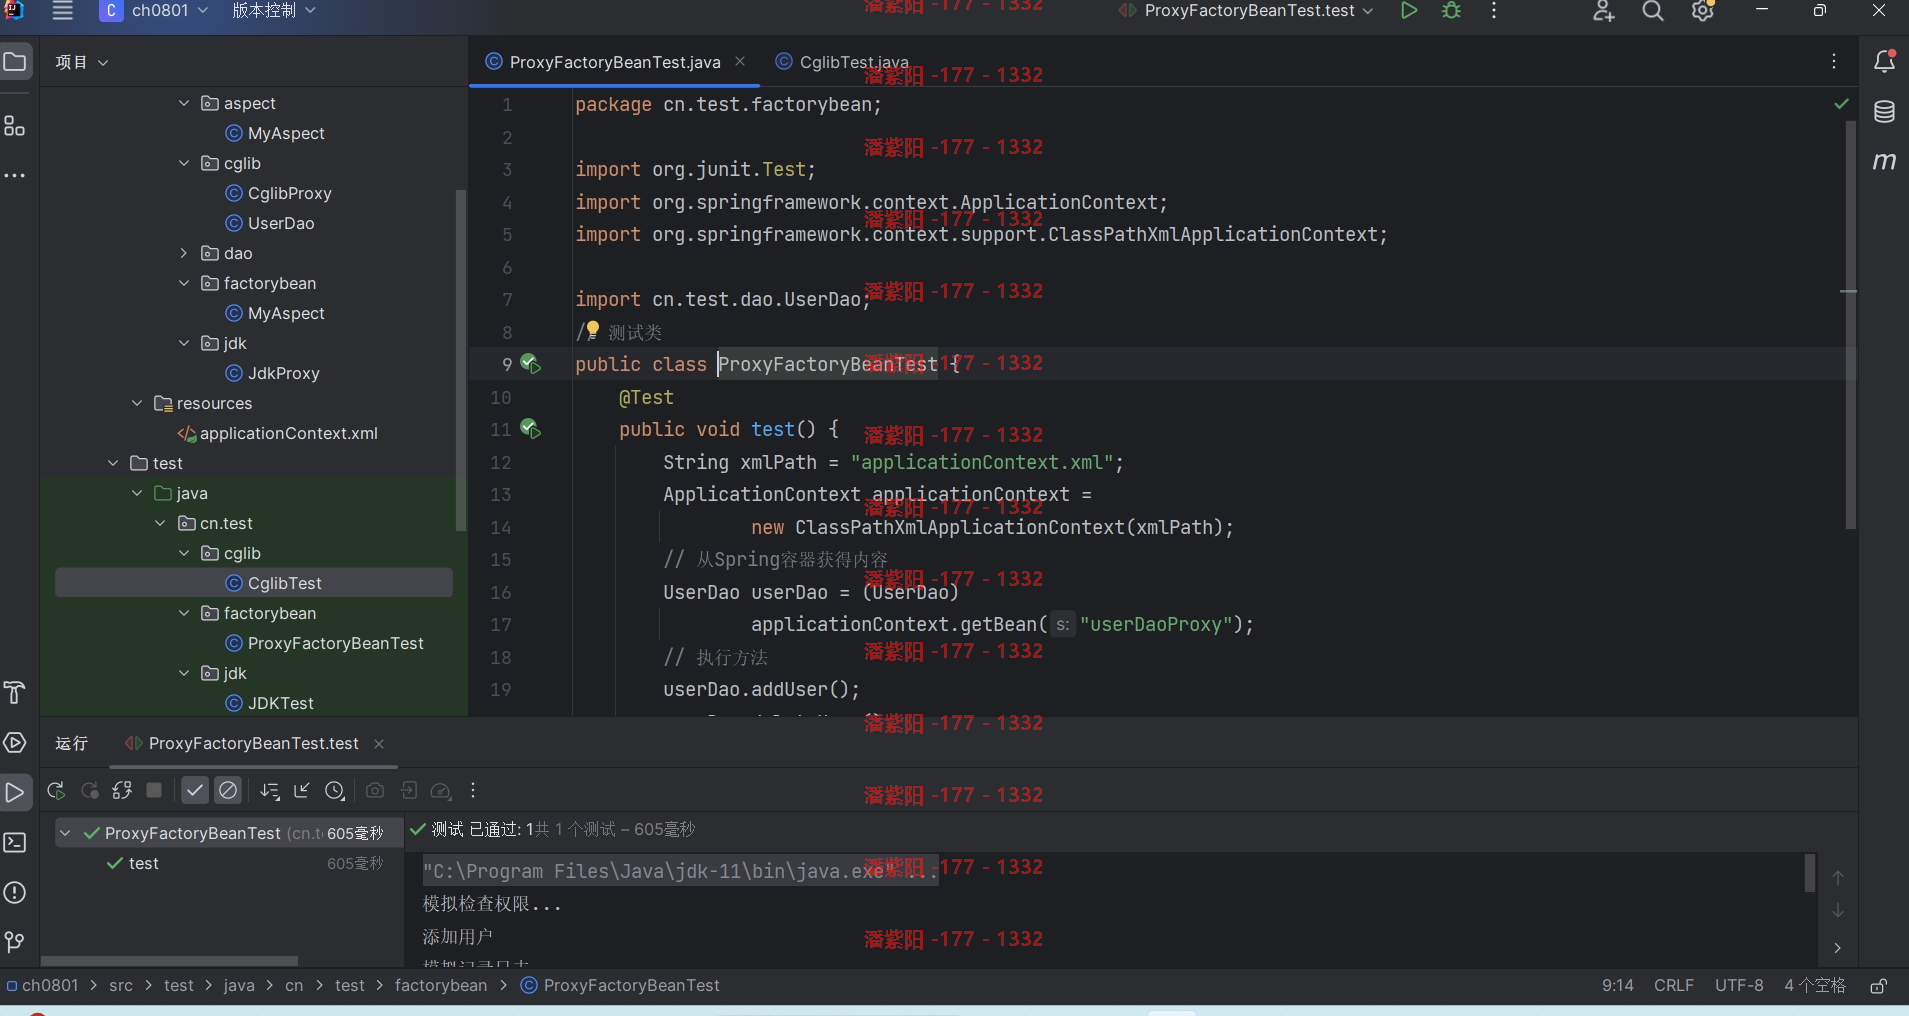Select JDKTest class in project tree

(x=269, y=703)
